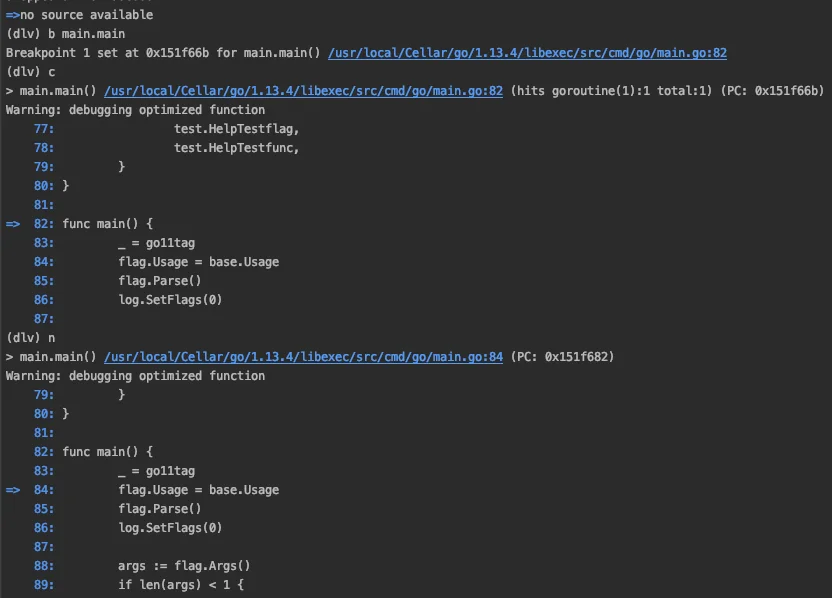
Task: Click the '(dlv) n' command line
Action: [31, 338]
